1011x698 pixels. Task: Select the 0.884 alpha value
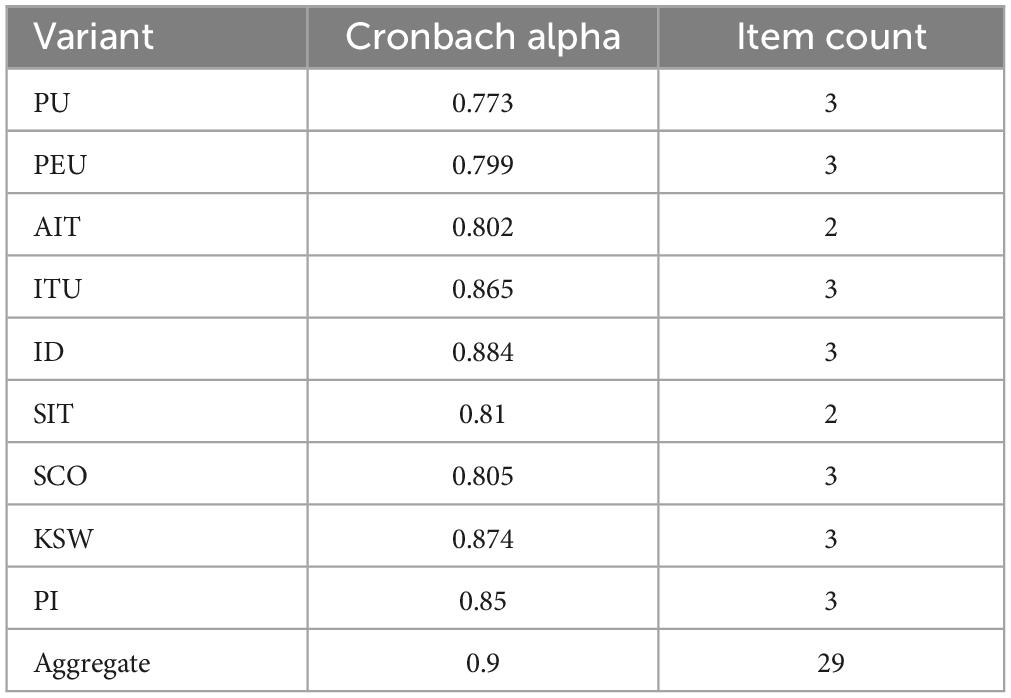pos(483,352)
